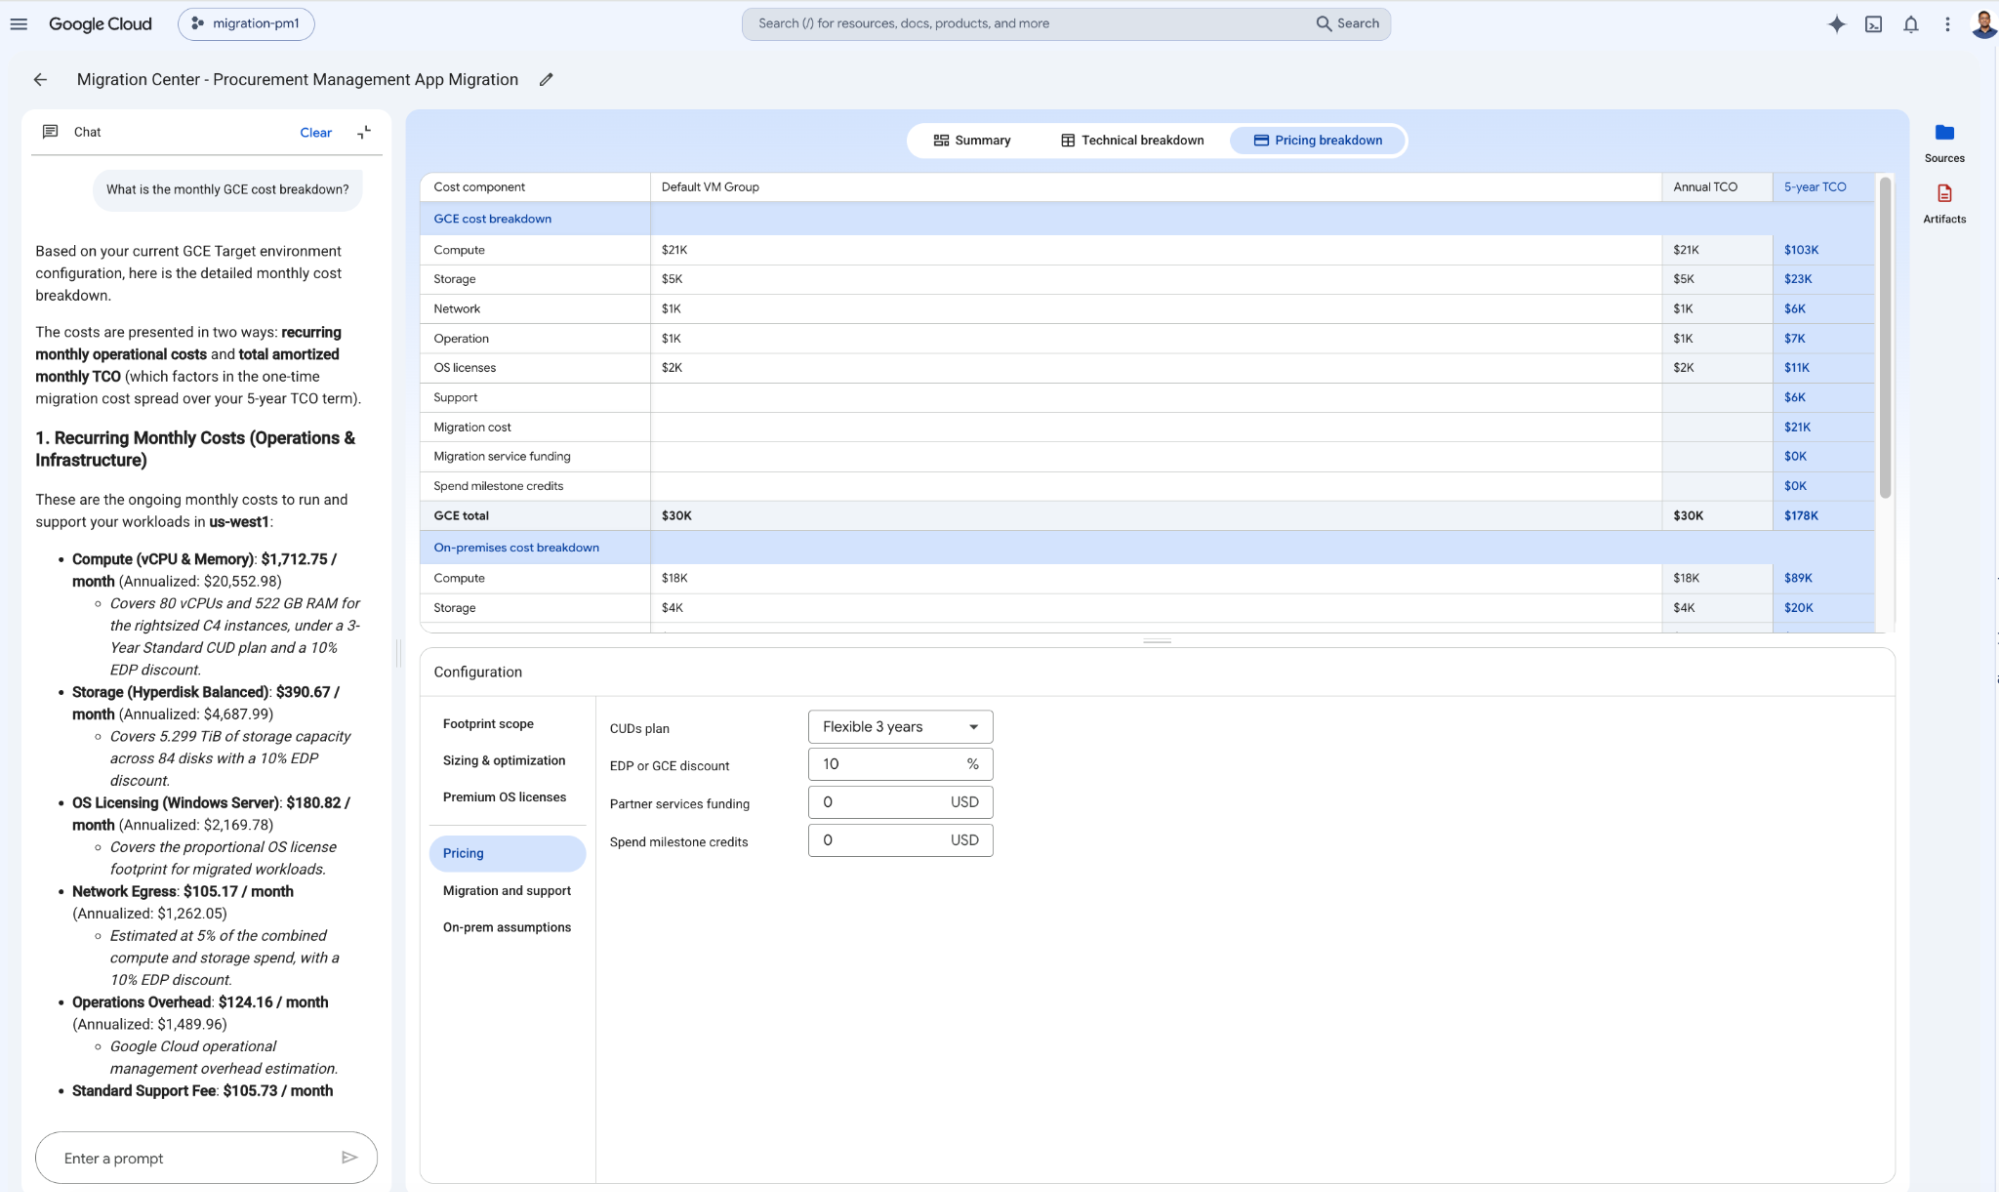The width and height of the screenshot is (1999, 1192).
Task: Open Footprint scope configuration section
Action: tap(488, 724)
